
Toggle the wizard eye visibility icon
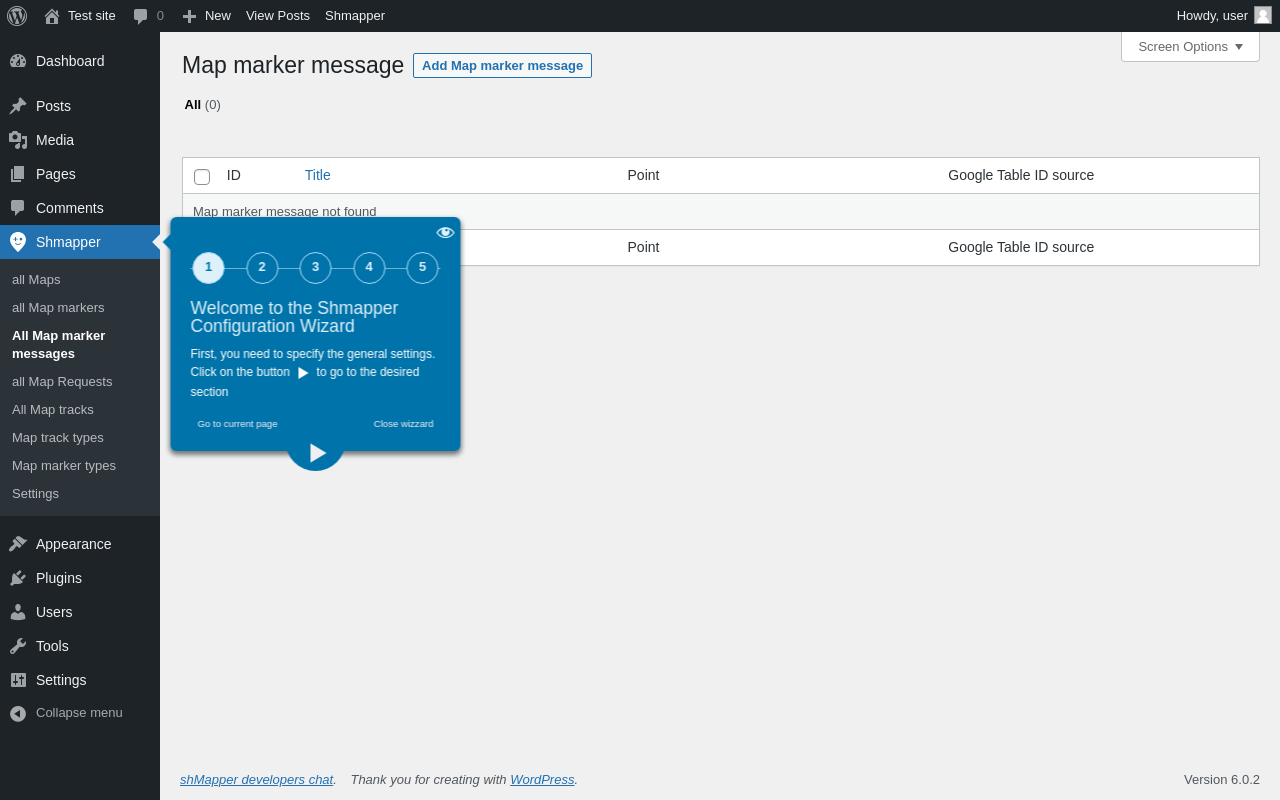click(445, 232)
